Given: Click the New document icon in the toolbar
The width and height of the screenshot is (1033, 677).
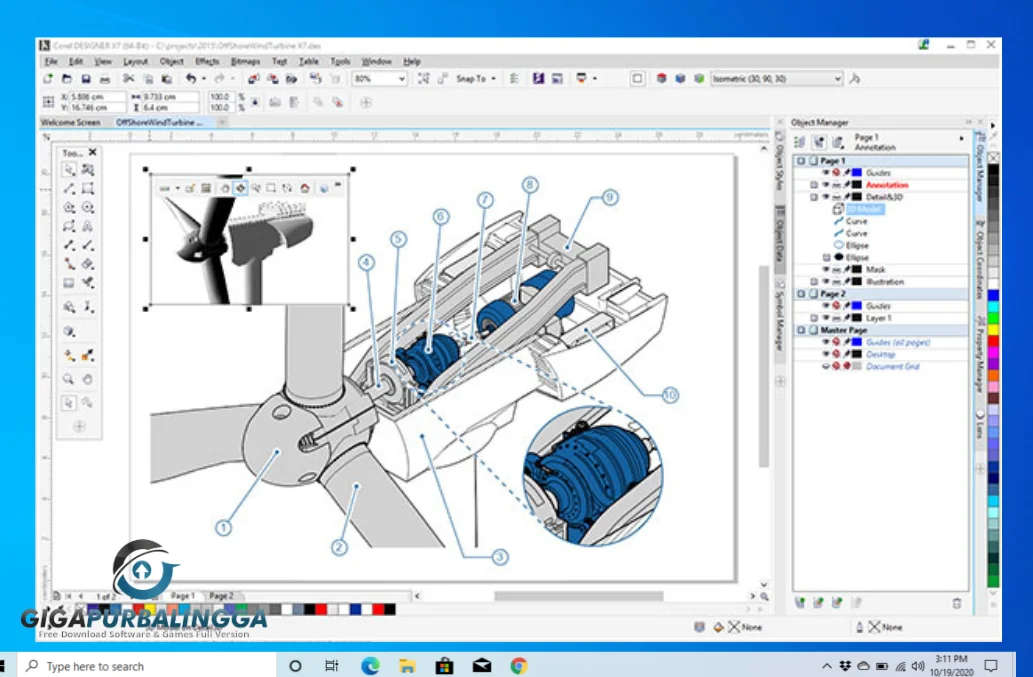Looking at the screenshot, I should click(48, 79).
